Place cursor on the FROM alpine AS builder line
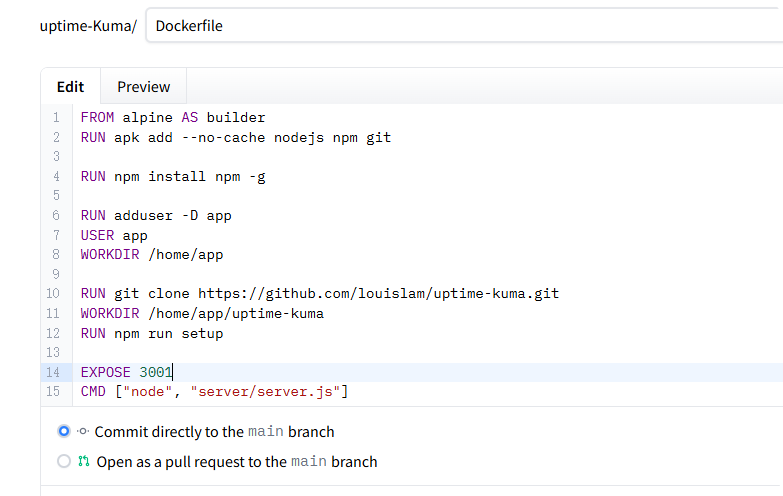This screenshot has height=496, width=783. pos(172,118)
